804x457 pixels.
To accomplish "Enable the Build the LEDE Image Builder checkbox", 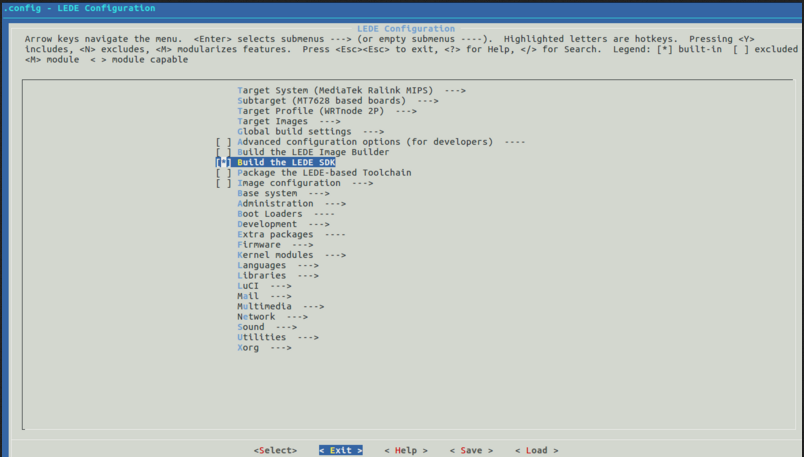I will (x=223, y=152).
